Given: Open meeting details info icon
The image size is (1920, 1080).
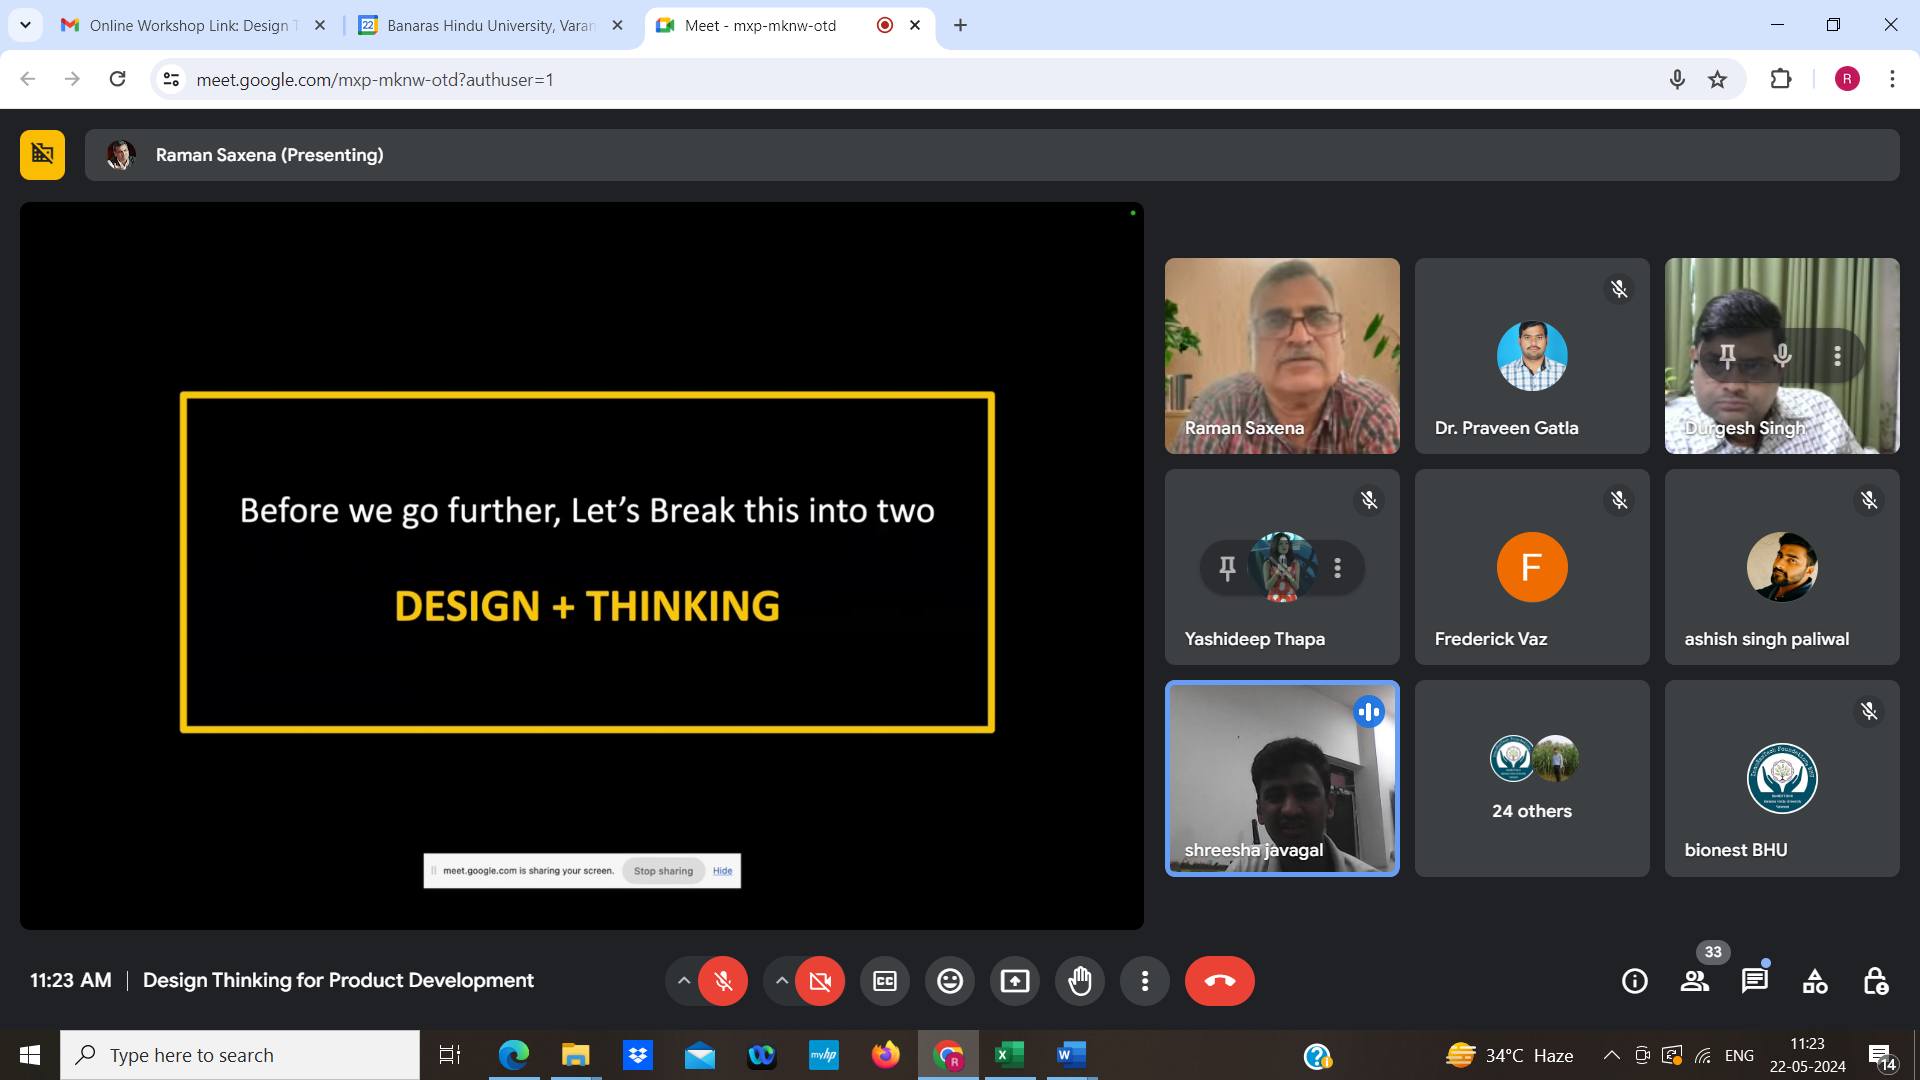Looking at the screenshot, I should (1634, 981).
